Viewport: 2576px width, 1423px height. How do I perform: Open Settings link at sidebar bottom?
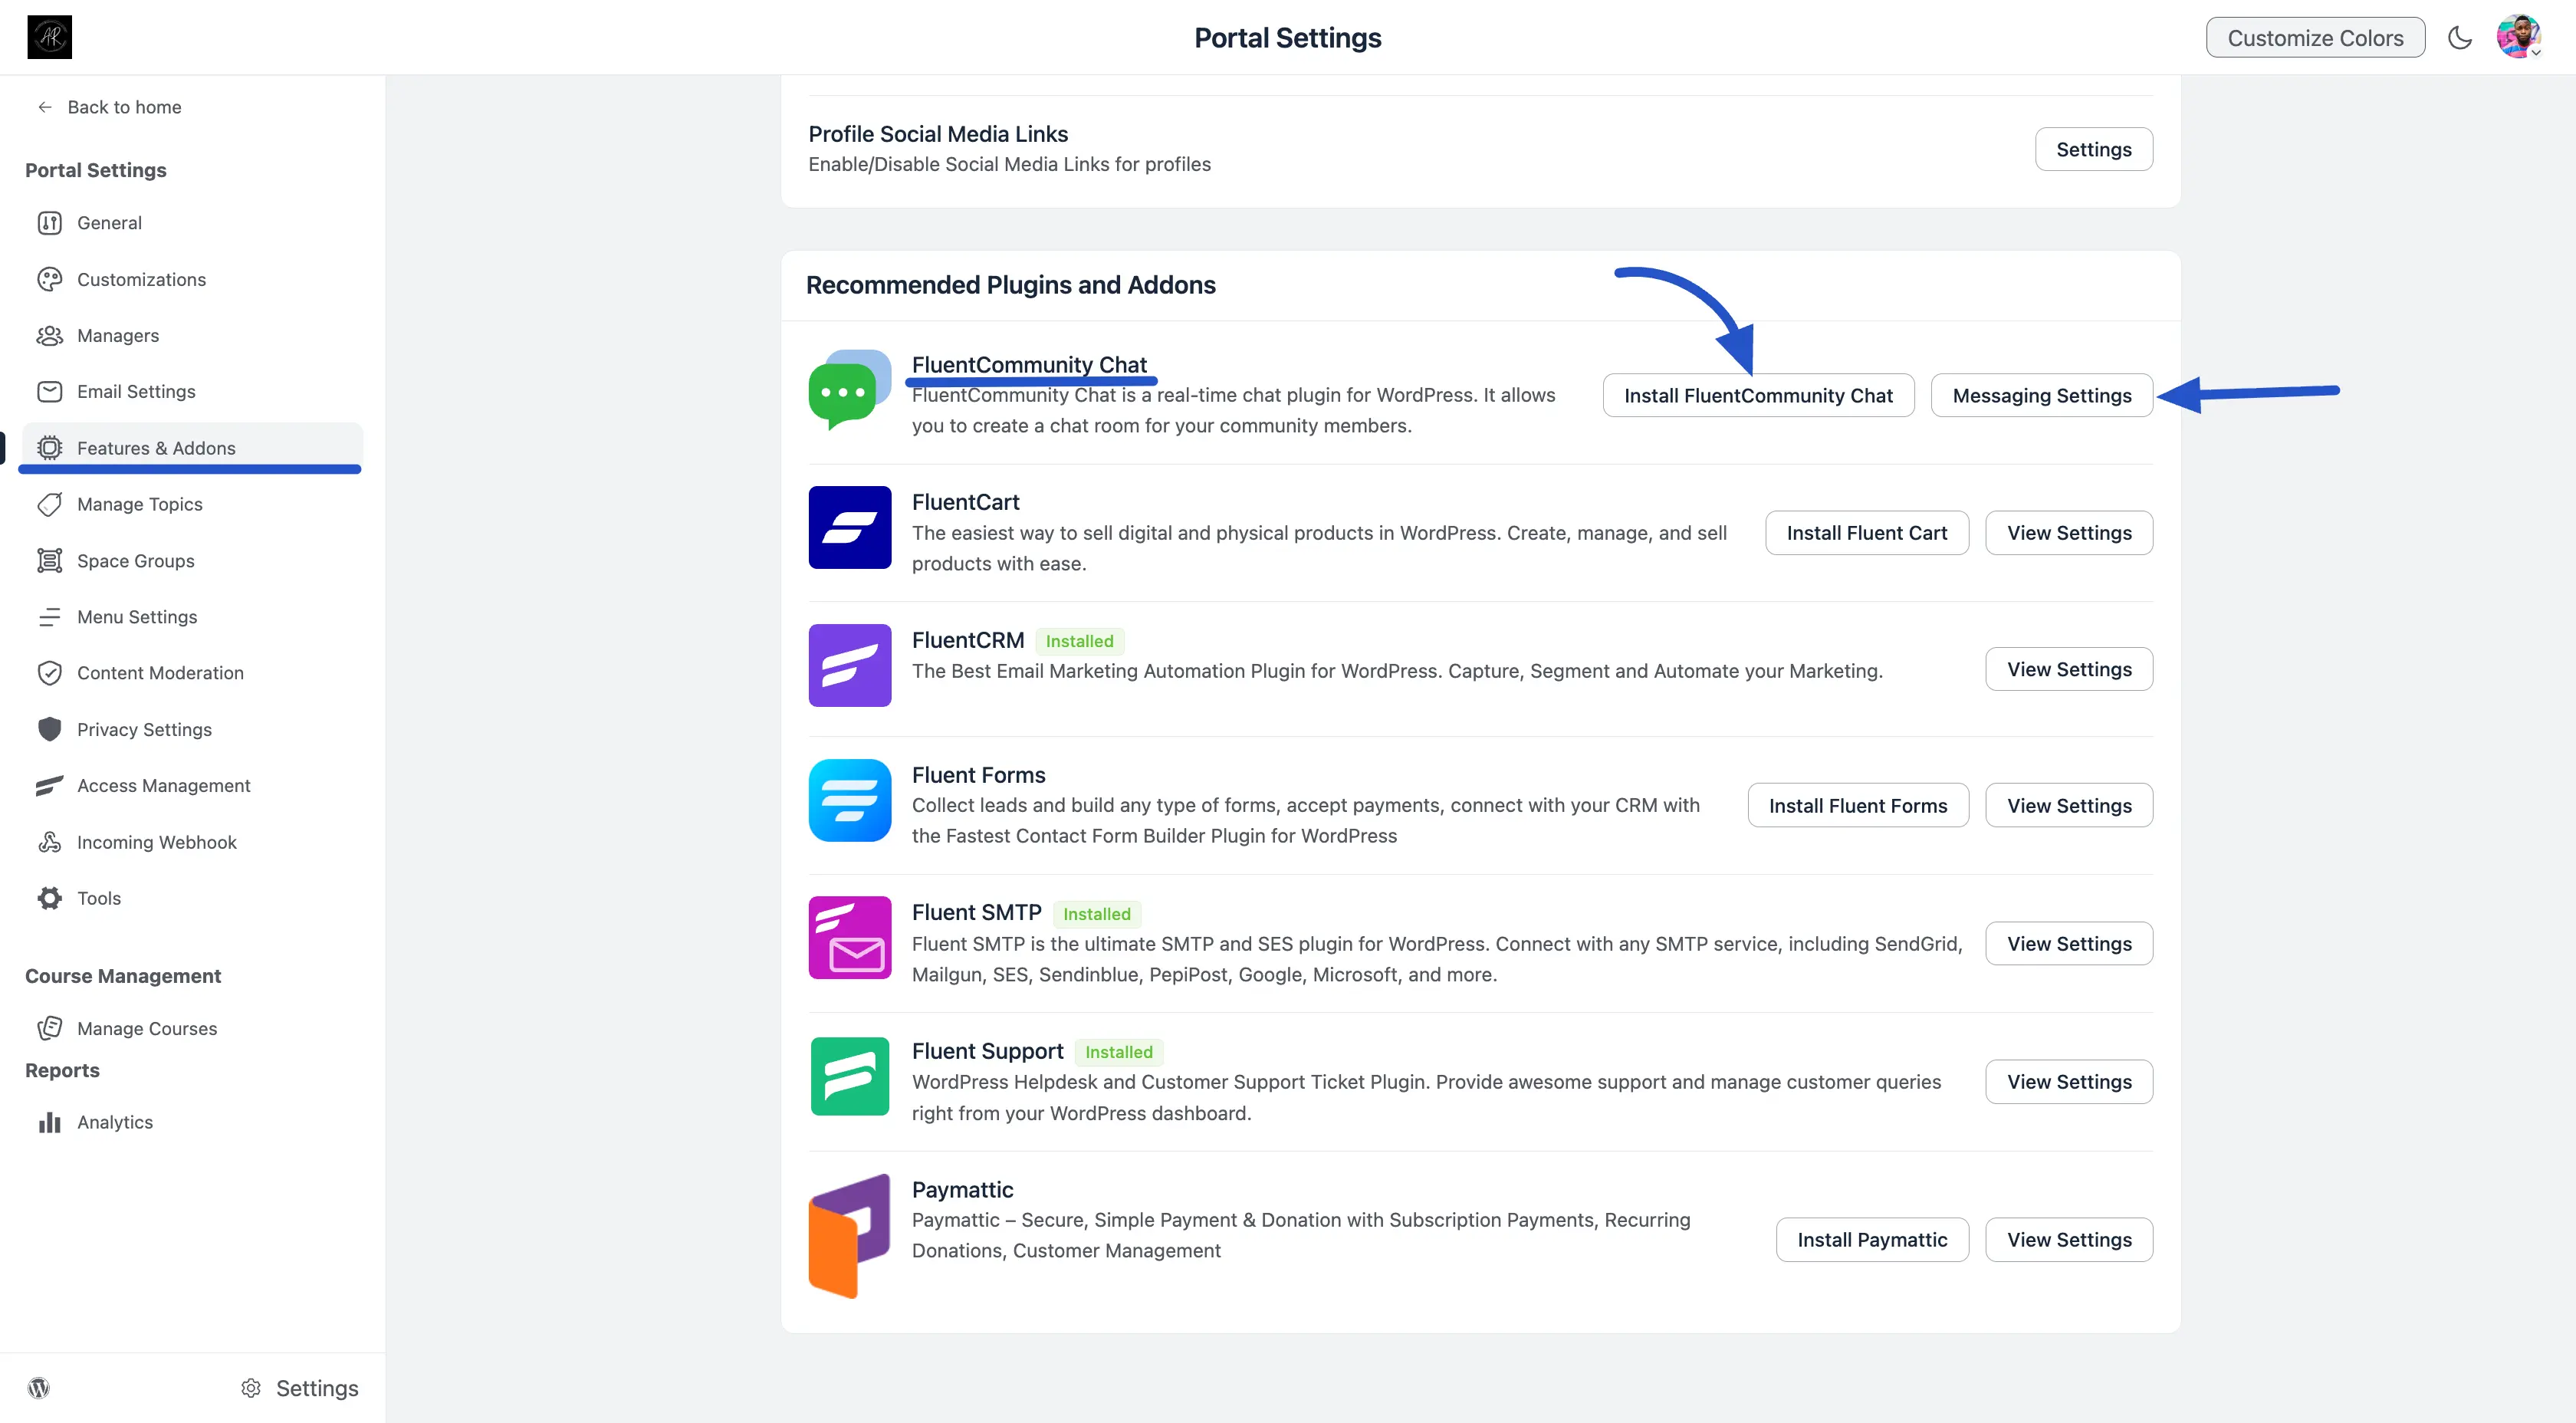tap(299, 1388)
